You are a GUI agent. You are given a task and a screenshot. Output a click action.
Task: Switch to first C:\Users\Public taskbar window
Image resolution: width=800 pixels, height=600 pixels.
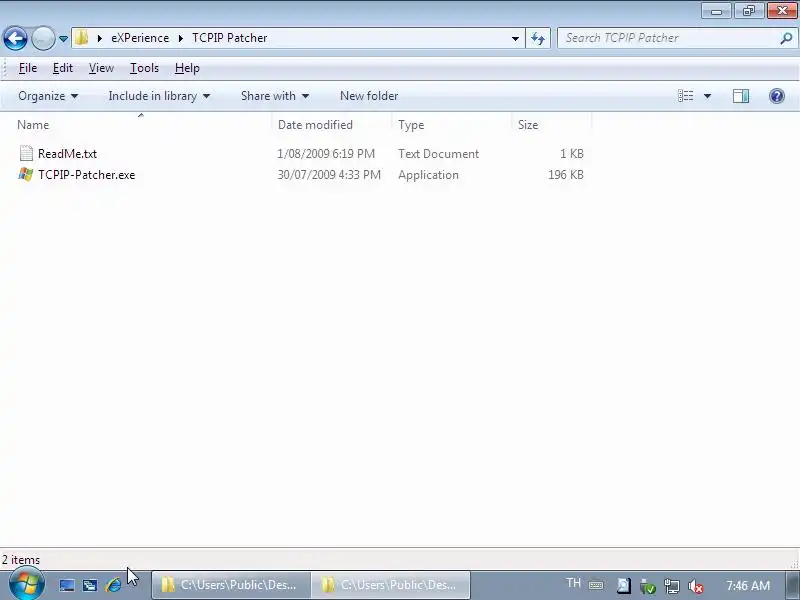(x=231, y=585)
